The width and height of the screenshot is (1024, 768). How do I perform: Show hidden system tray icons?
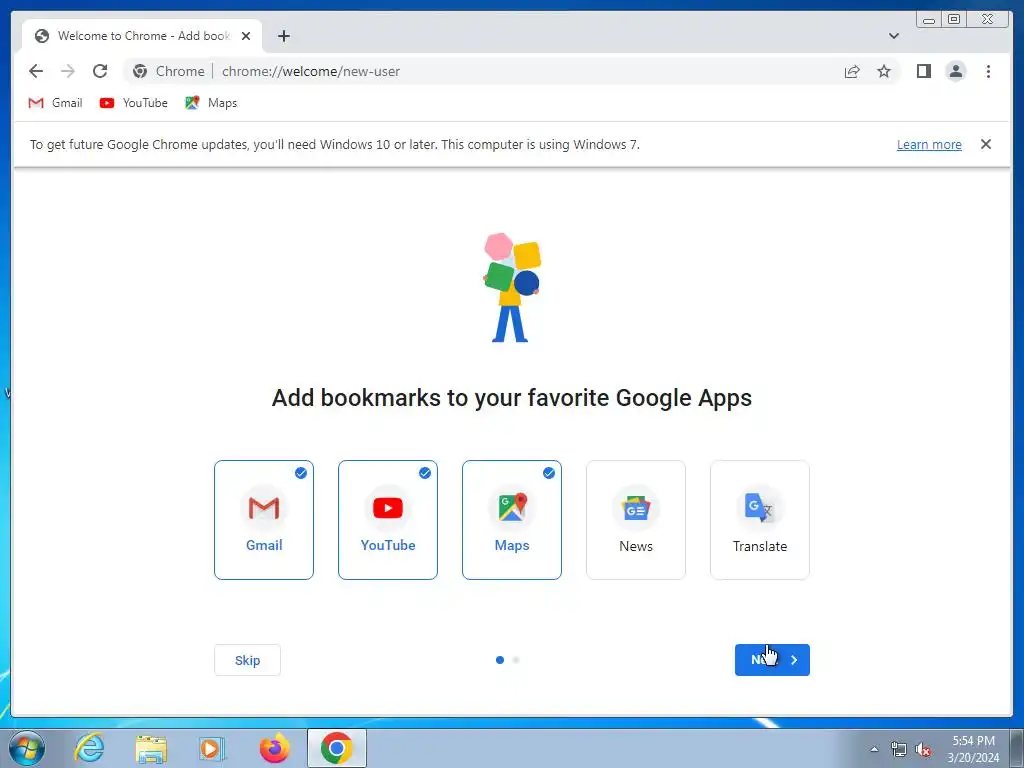(874, 749)
